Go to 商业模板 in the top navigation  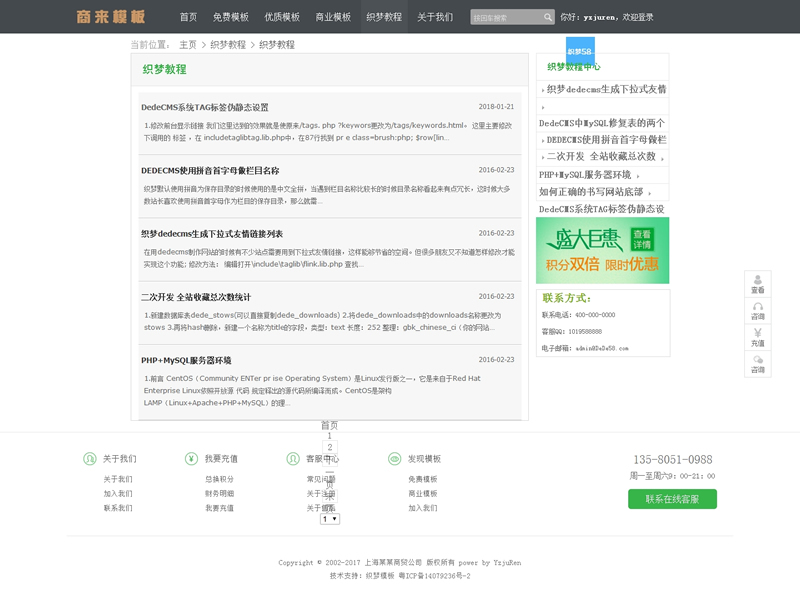click(333, 17)
